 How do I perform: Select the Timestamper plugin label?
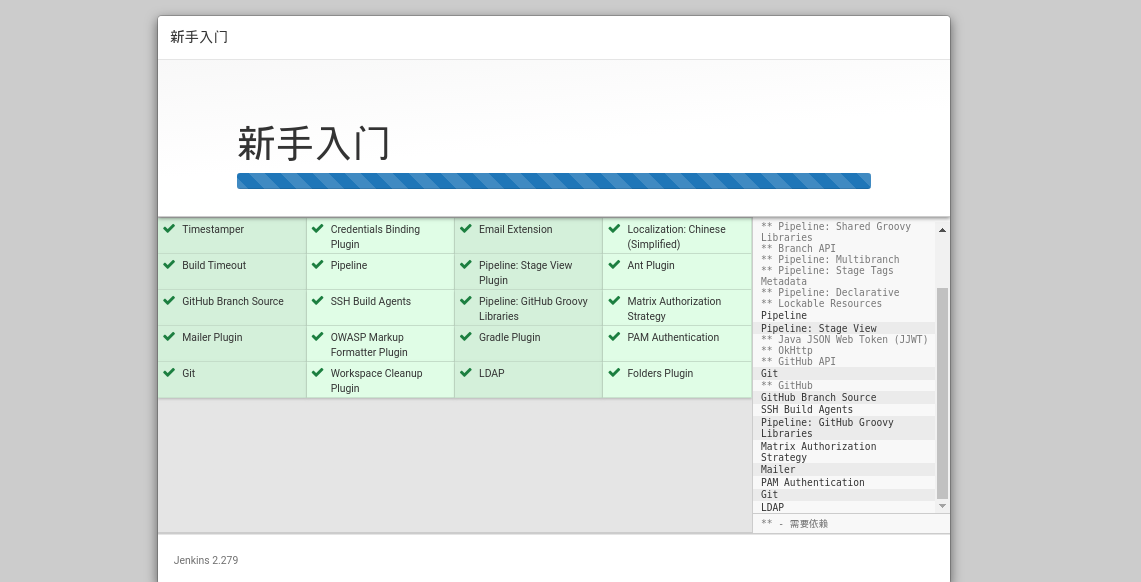tap(212, 229)
